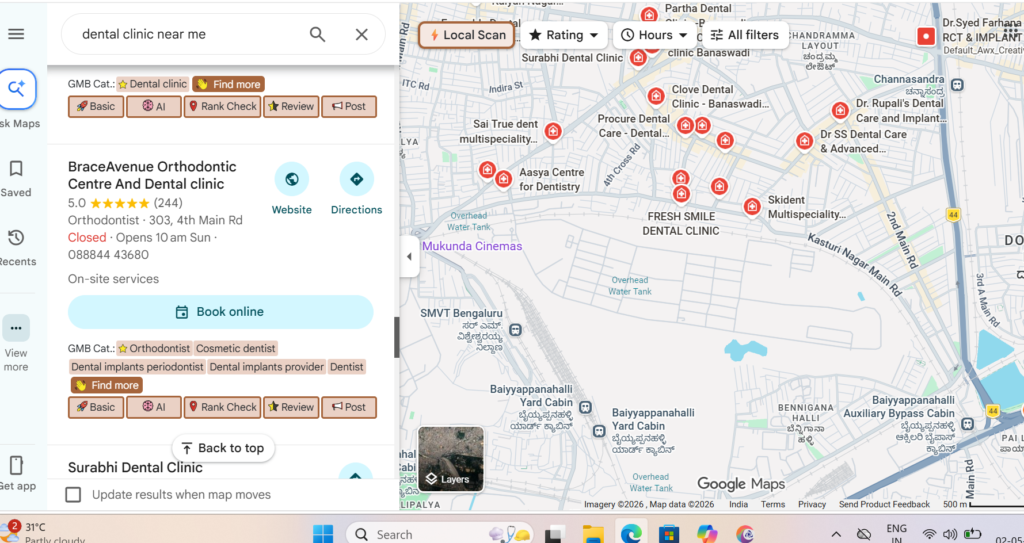Click Local Scan button

(x=467, y=35)
